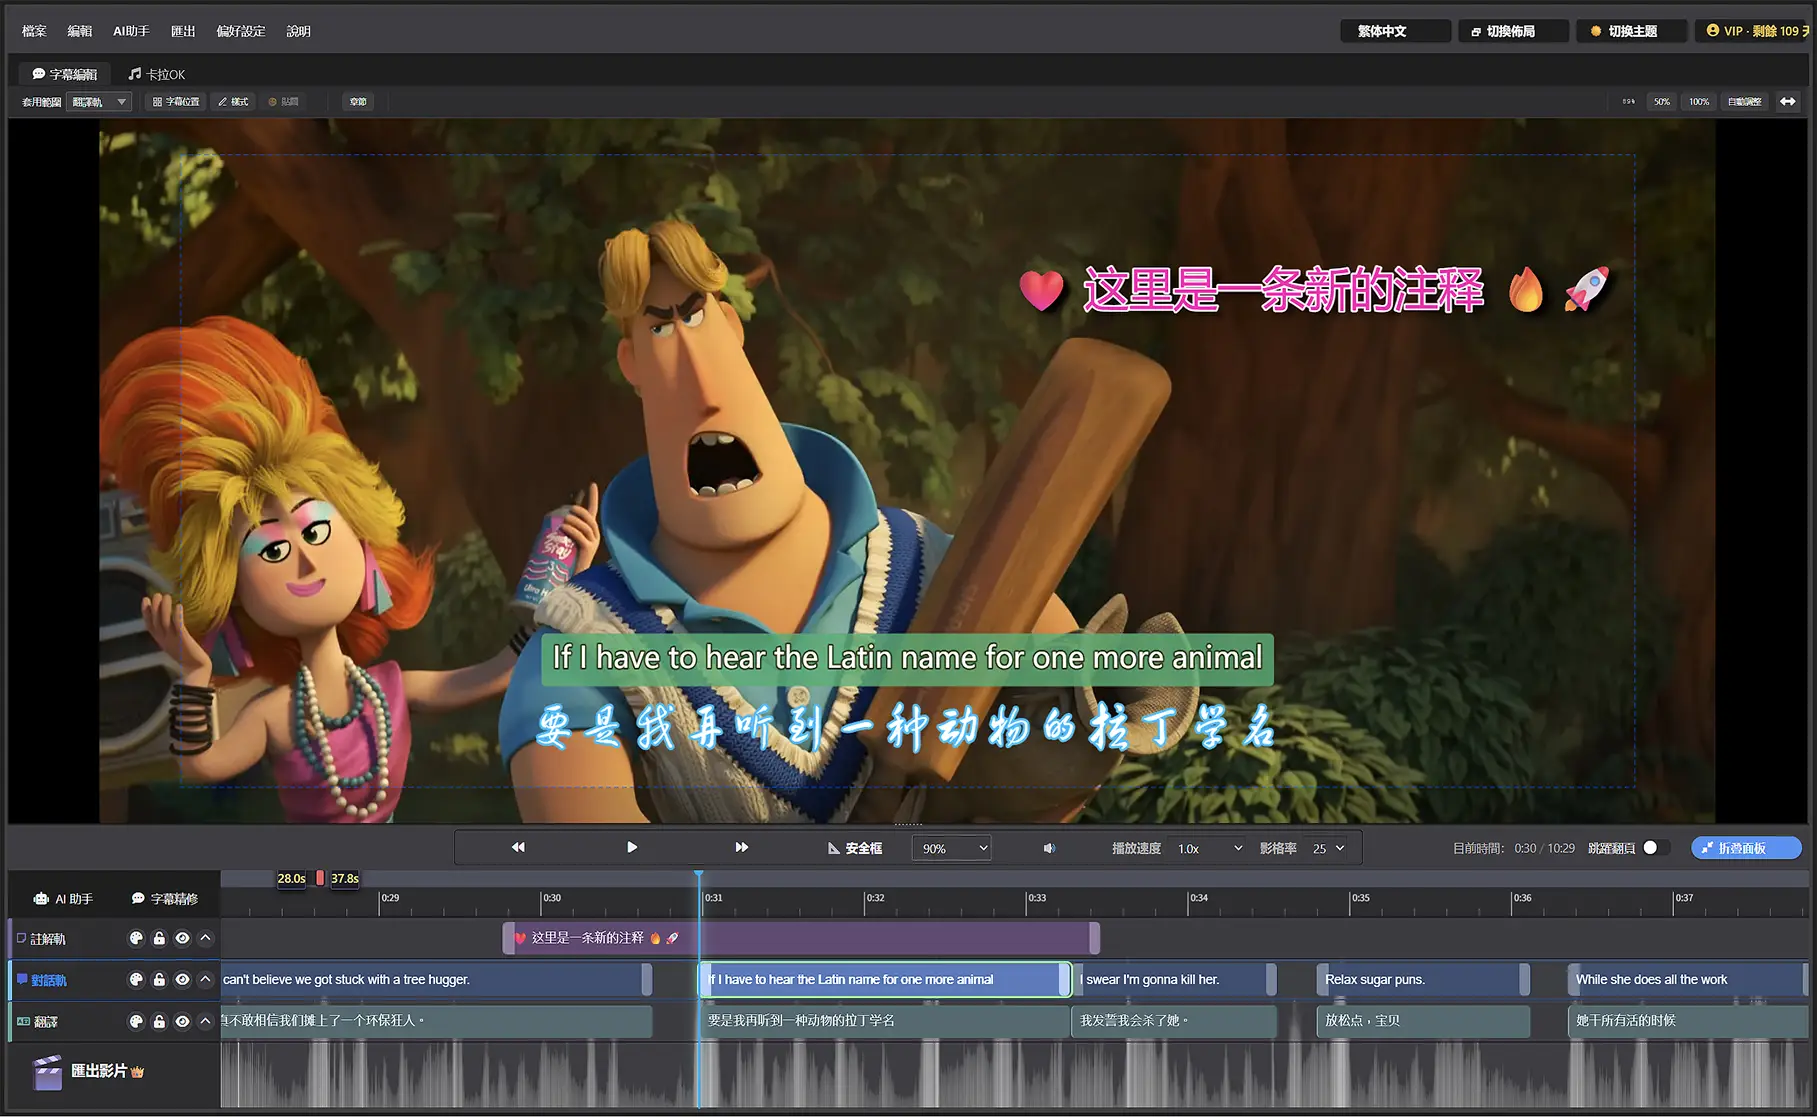Play the video
Viewport: 1817px width, 1117px height.
[x=632, y=847]
